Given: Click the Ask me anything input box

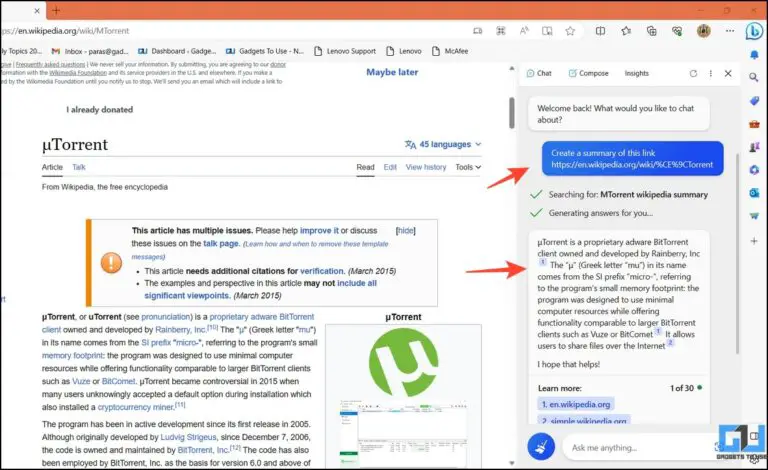Looking at the screenshot, I should [x=640, y=447].
